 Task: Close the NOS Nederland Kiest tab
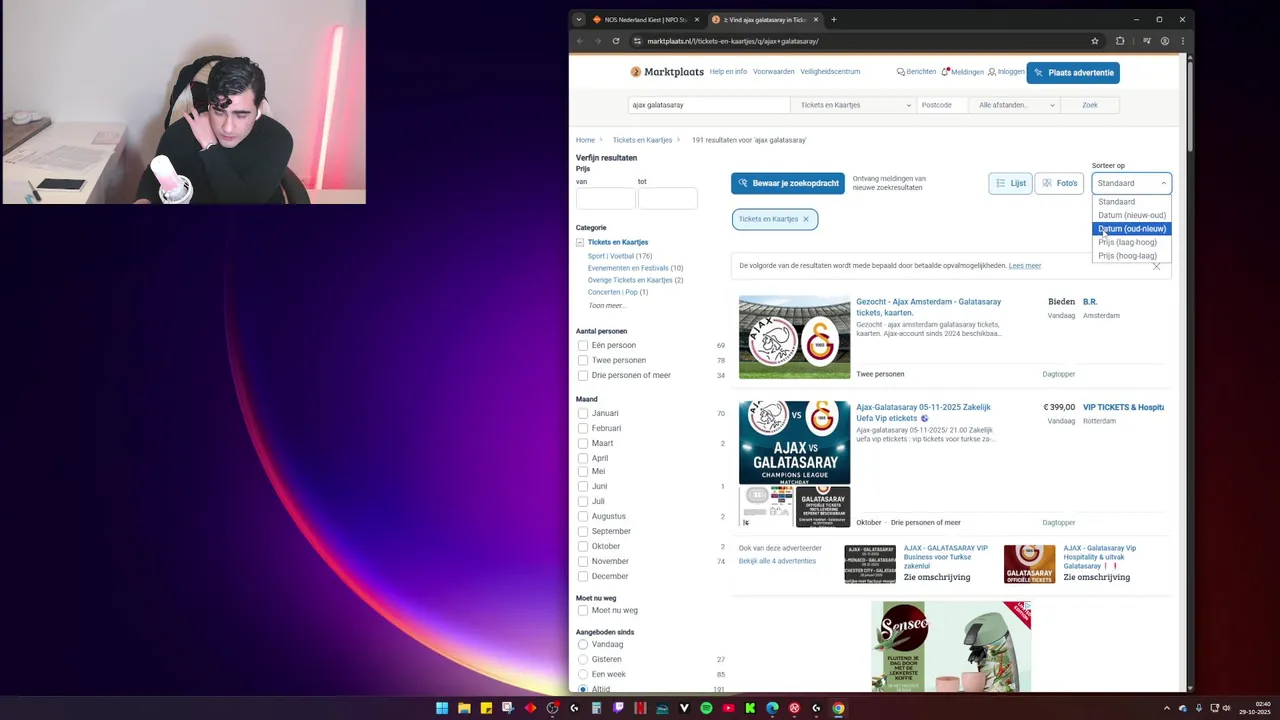click(697, 19)
